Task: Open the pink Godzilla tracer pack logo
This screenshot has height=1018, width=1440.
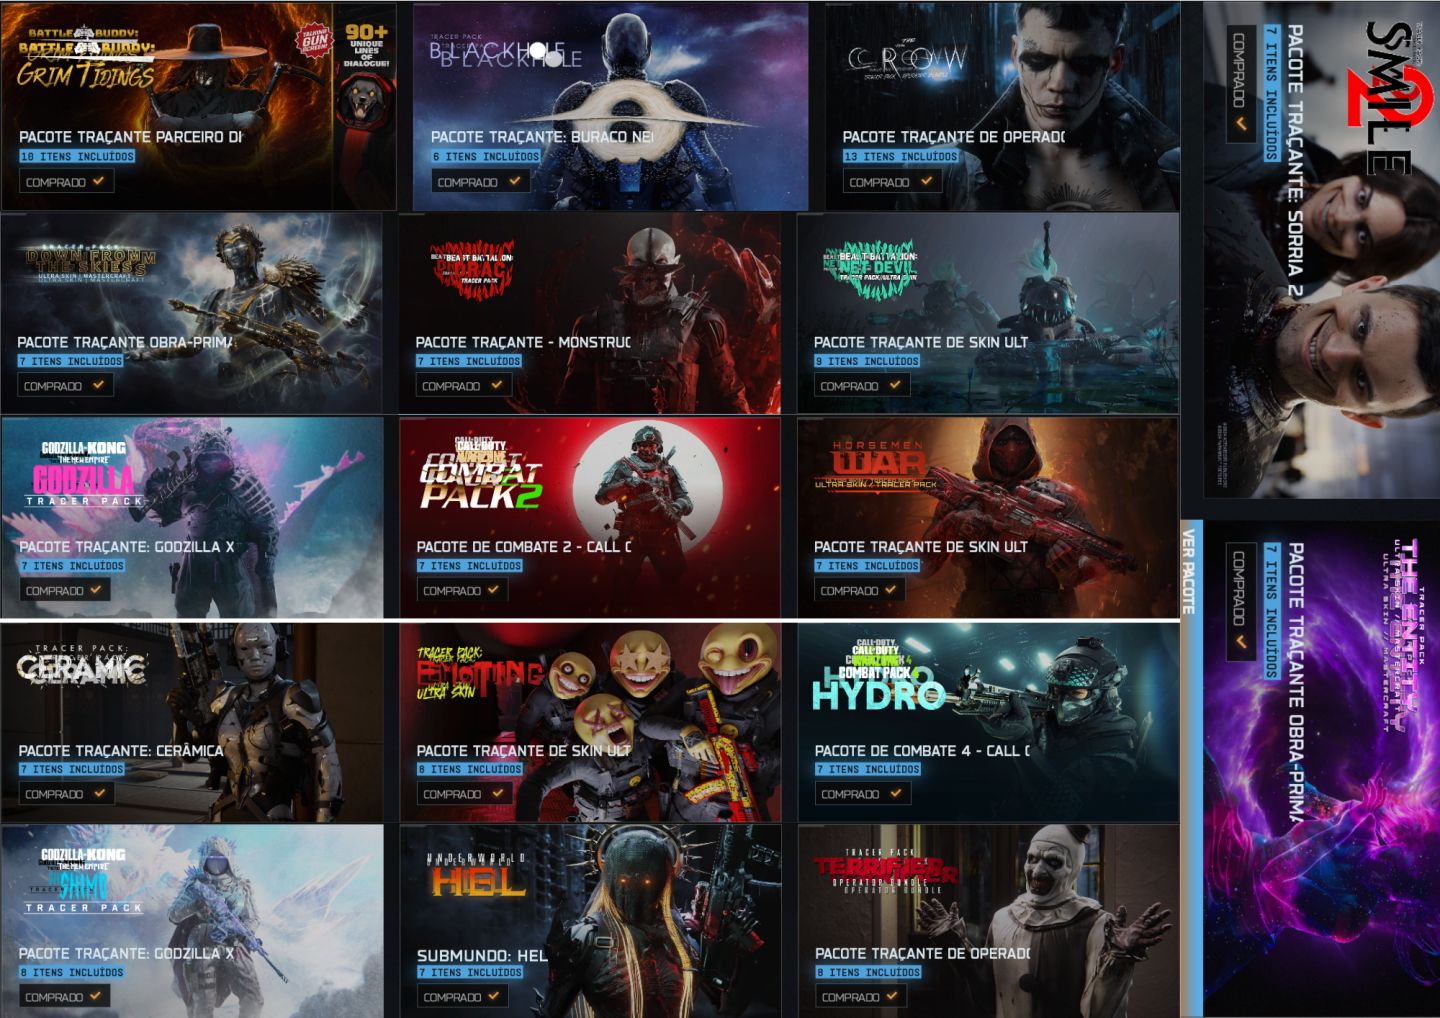Action: (84, 472)
